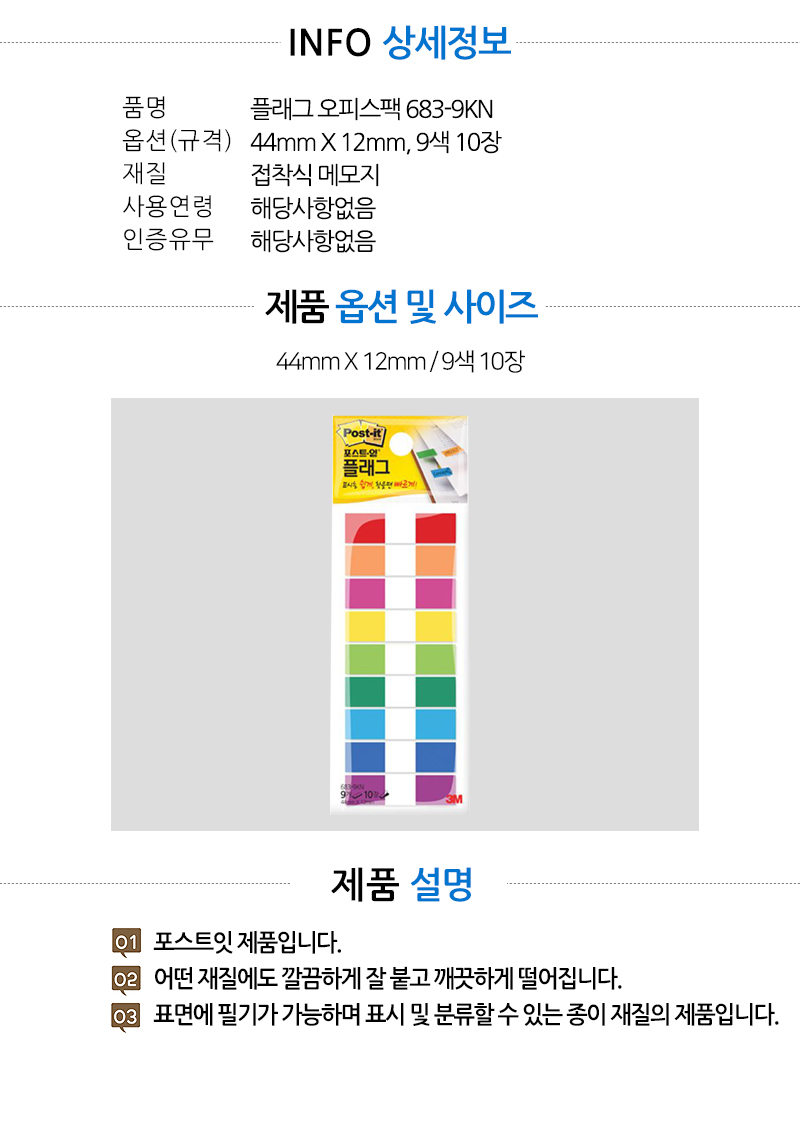Click the 01 number badge icon
The width and height of the screenshot is (800, 1124).
pos(125,942)
